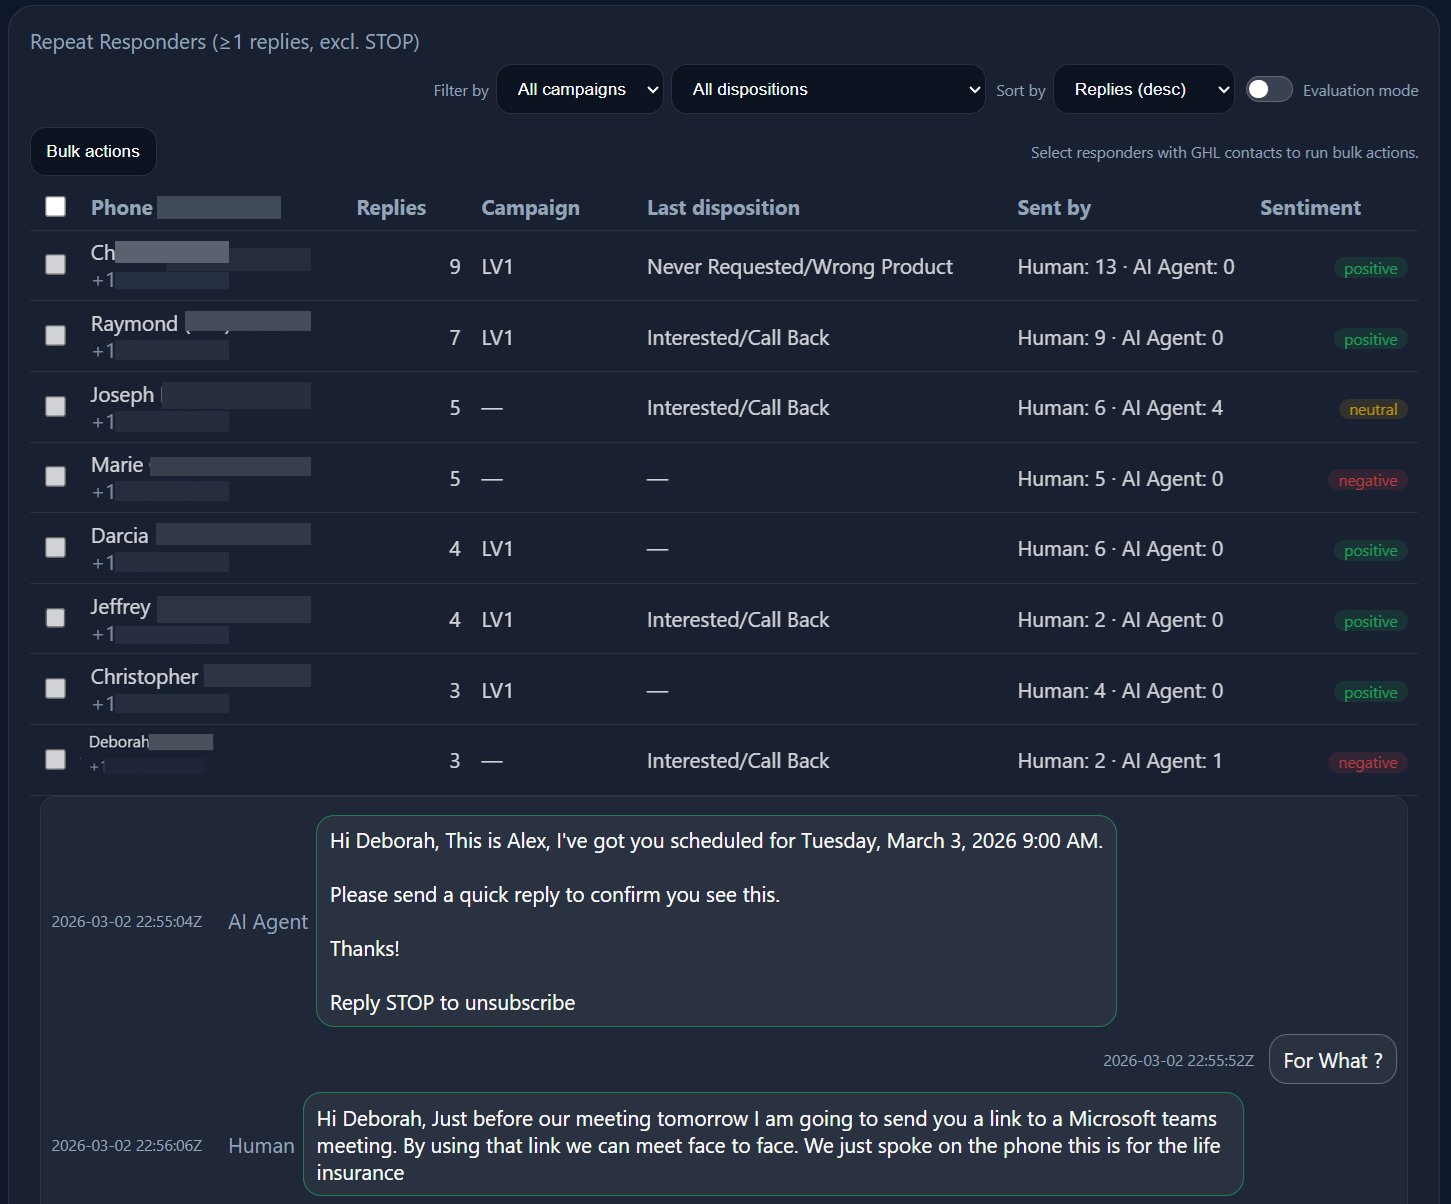The height and width of the screenshot is (1204, 1451).
Task: Open the All campaigns filter dropdown
Action: pyautogui.click(x=580, y=89)
